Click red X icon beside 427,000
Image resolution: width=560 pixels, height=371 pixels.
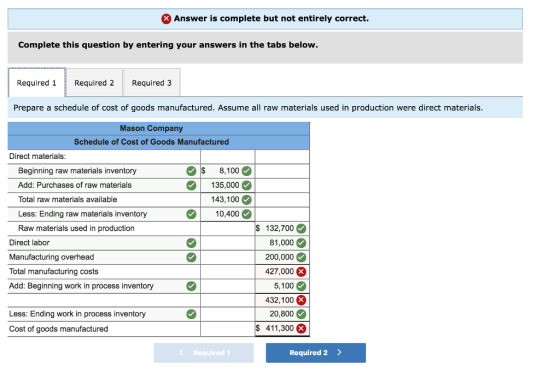pyautogui.click(x=301, y=272)
